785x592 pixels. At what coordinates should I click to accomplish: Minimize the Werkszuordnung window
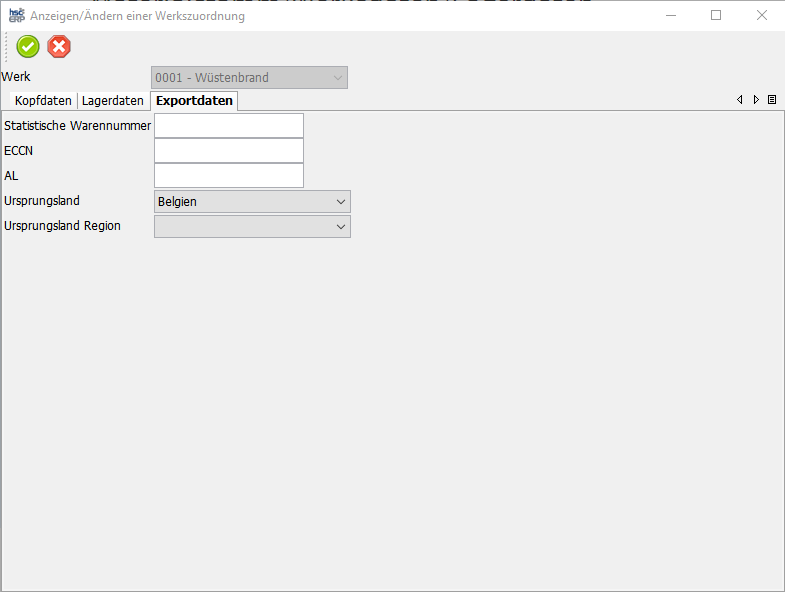coord(670,16)
